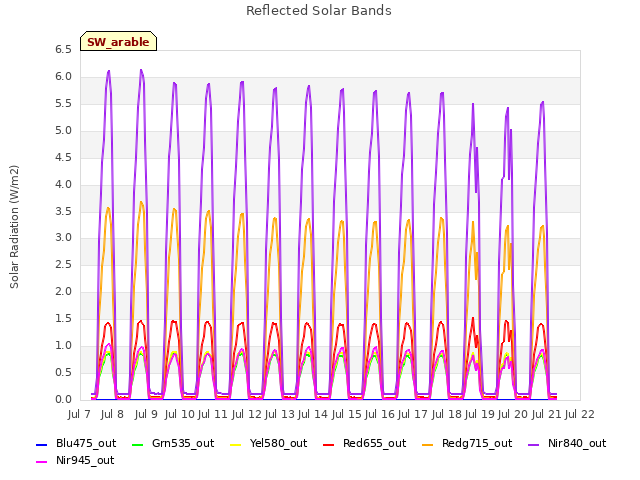This screenshot has width=640, height=480.
Task: Click the 4.0 y-axis tick label
Action: click(64, 184)
